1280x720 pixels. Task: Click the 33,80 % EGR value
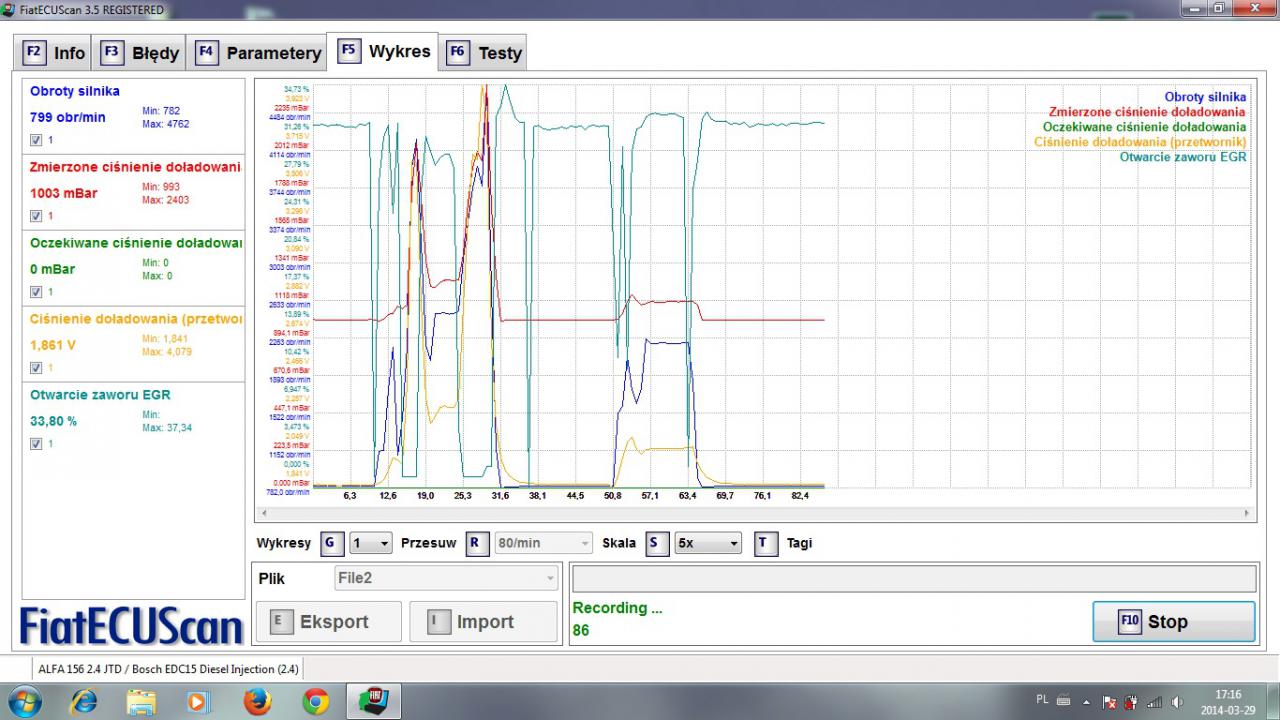(54, 421)
